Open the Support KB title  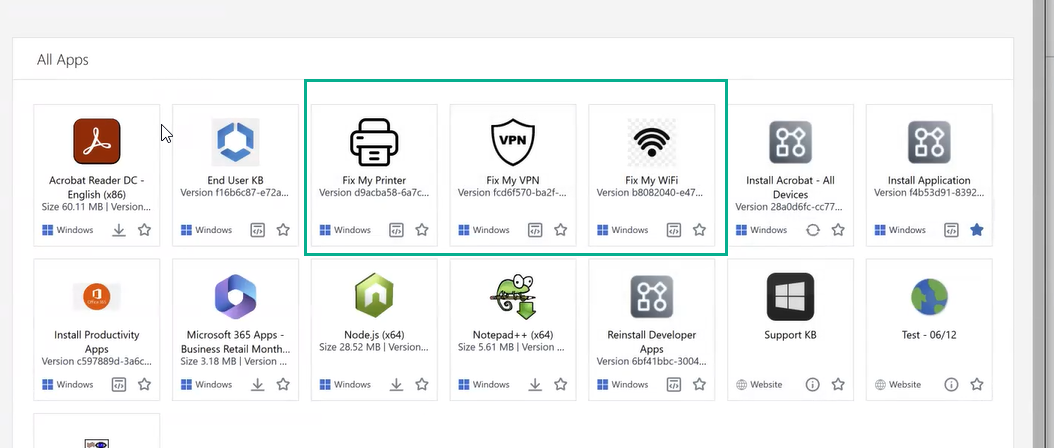tap(790, 335)
